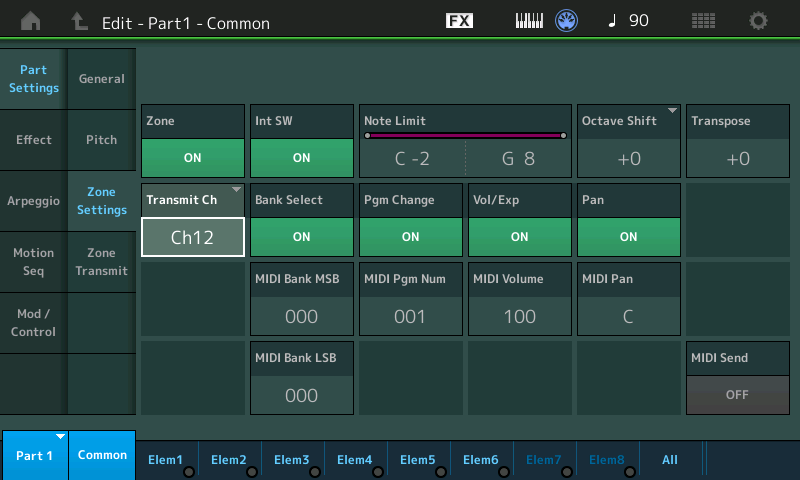
Task: Switch to the Zone Transmit tab
Action: click(x=101, y=262)
